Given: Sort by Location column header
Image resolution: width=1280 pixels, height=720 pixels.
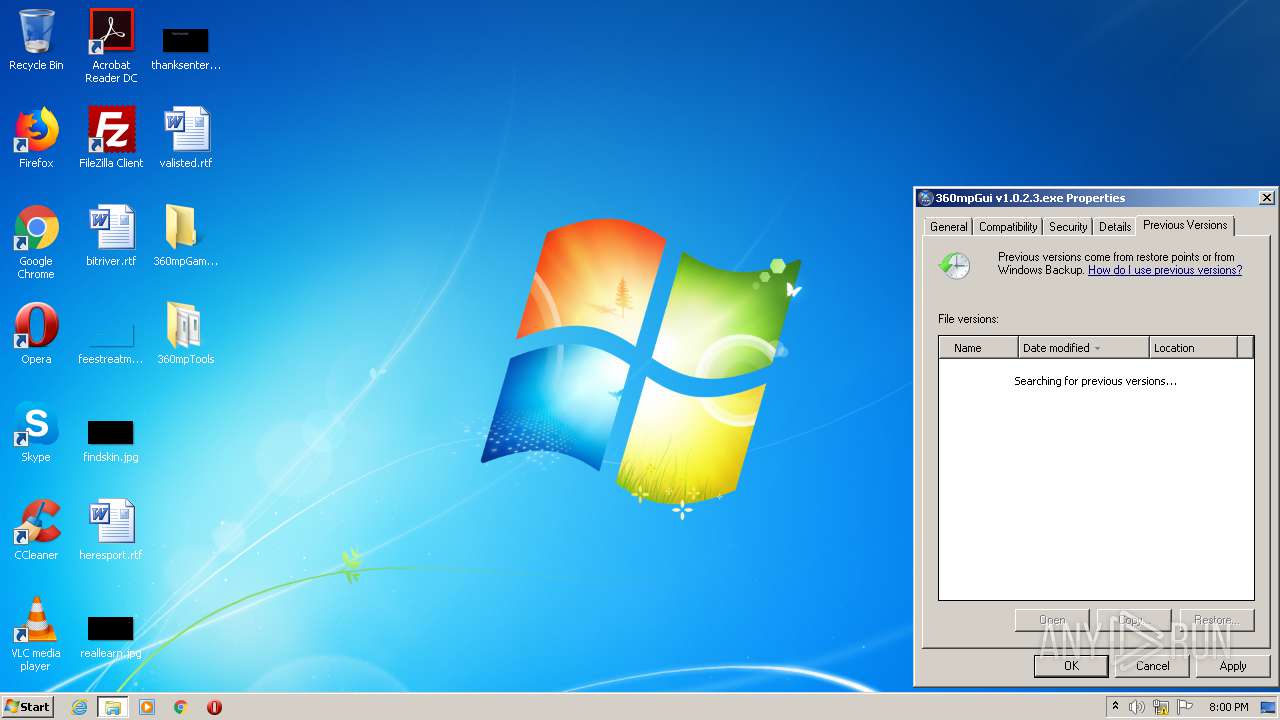Looking at the screenshot, I should click(x=1193, y=348).
